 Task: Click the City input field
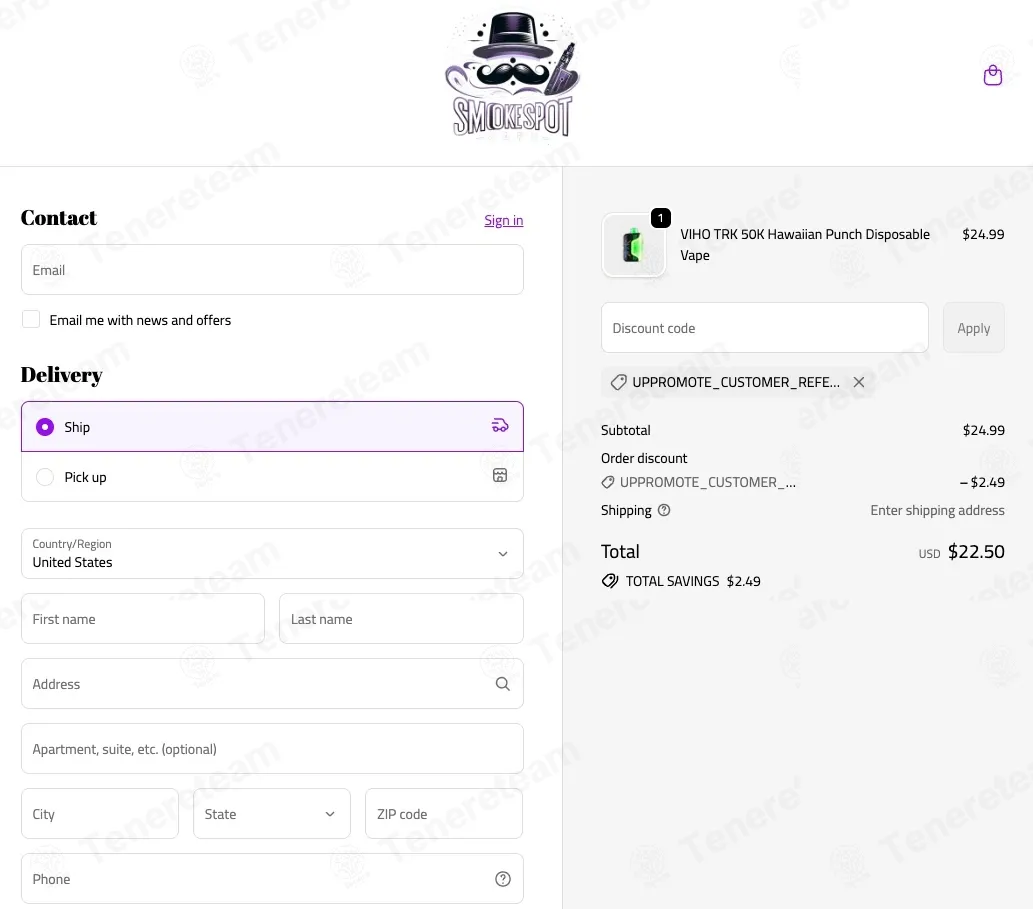pos(99,814)
